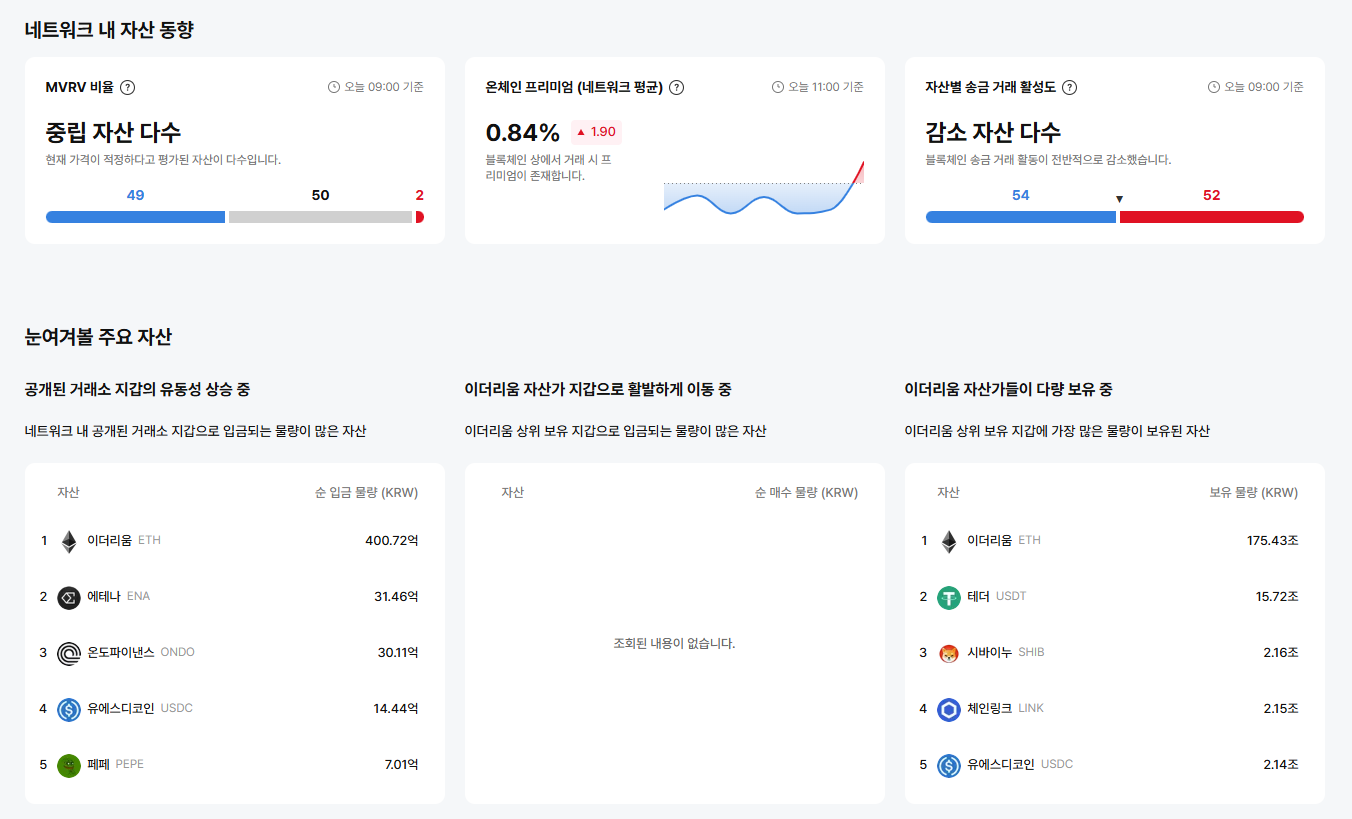
Task: Click the 7.01억 amount value
Action: [401, 765]
